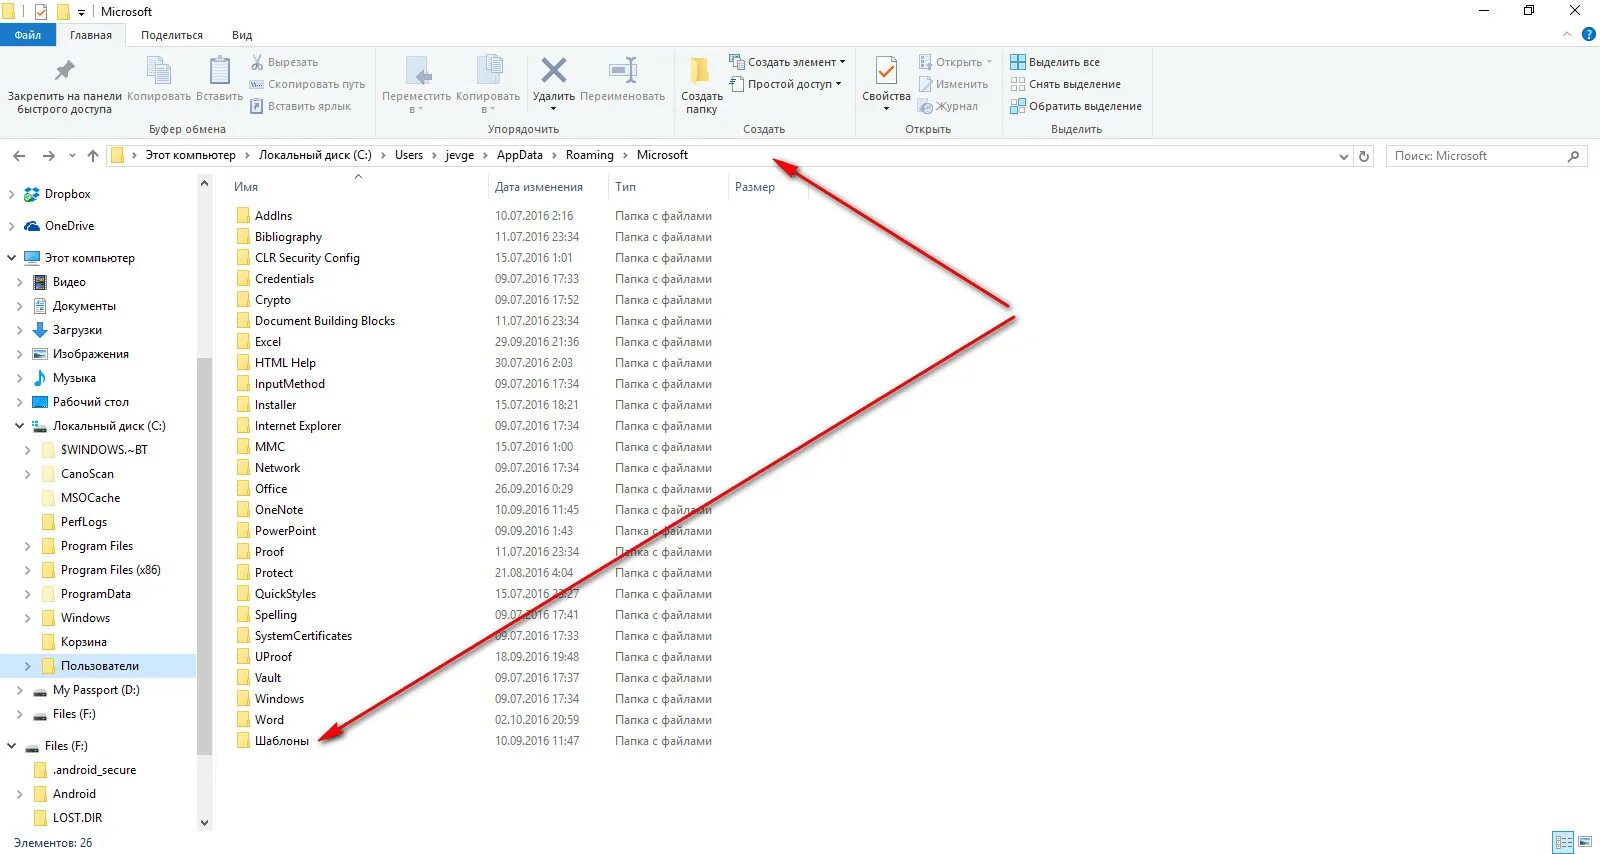Click Скопировать путь button
Screen dimensions: 1600x854
tap(307, 84)
